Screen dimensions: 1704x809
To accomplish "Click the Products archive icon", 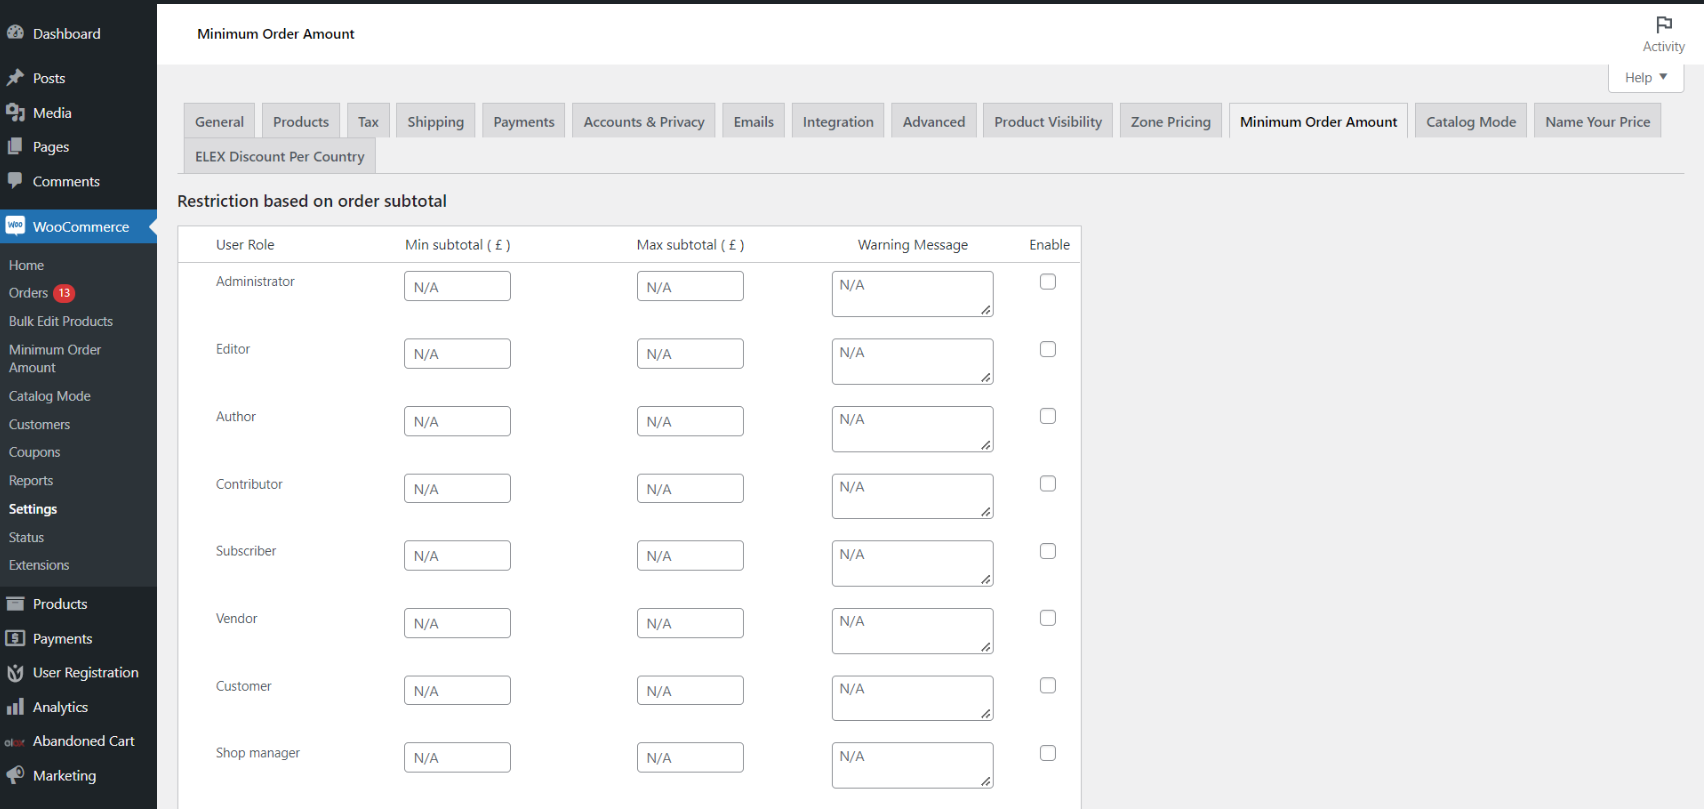I will [15, 604].
